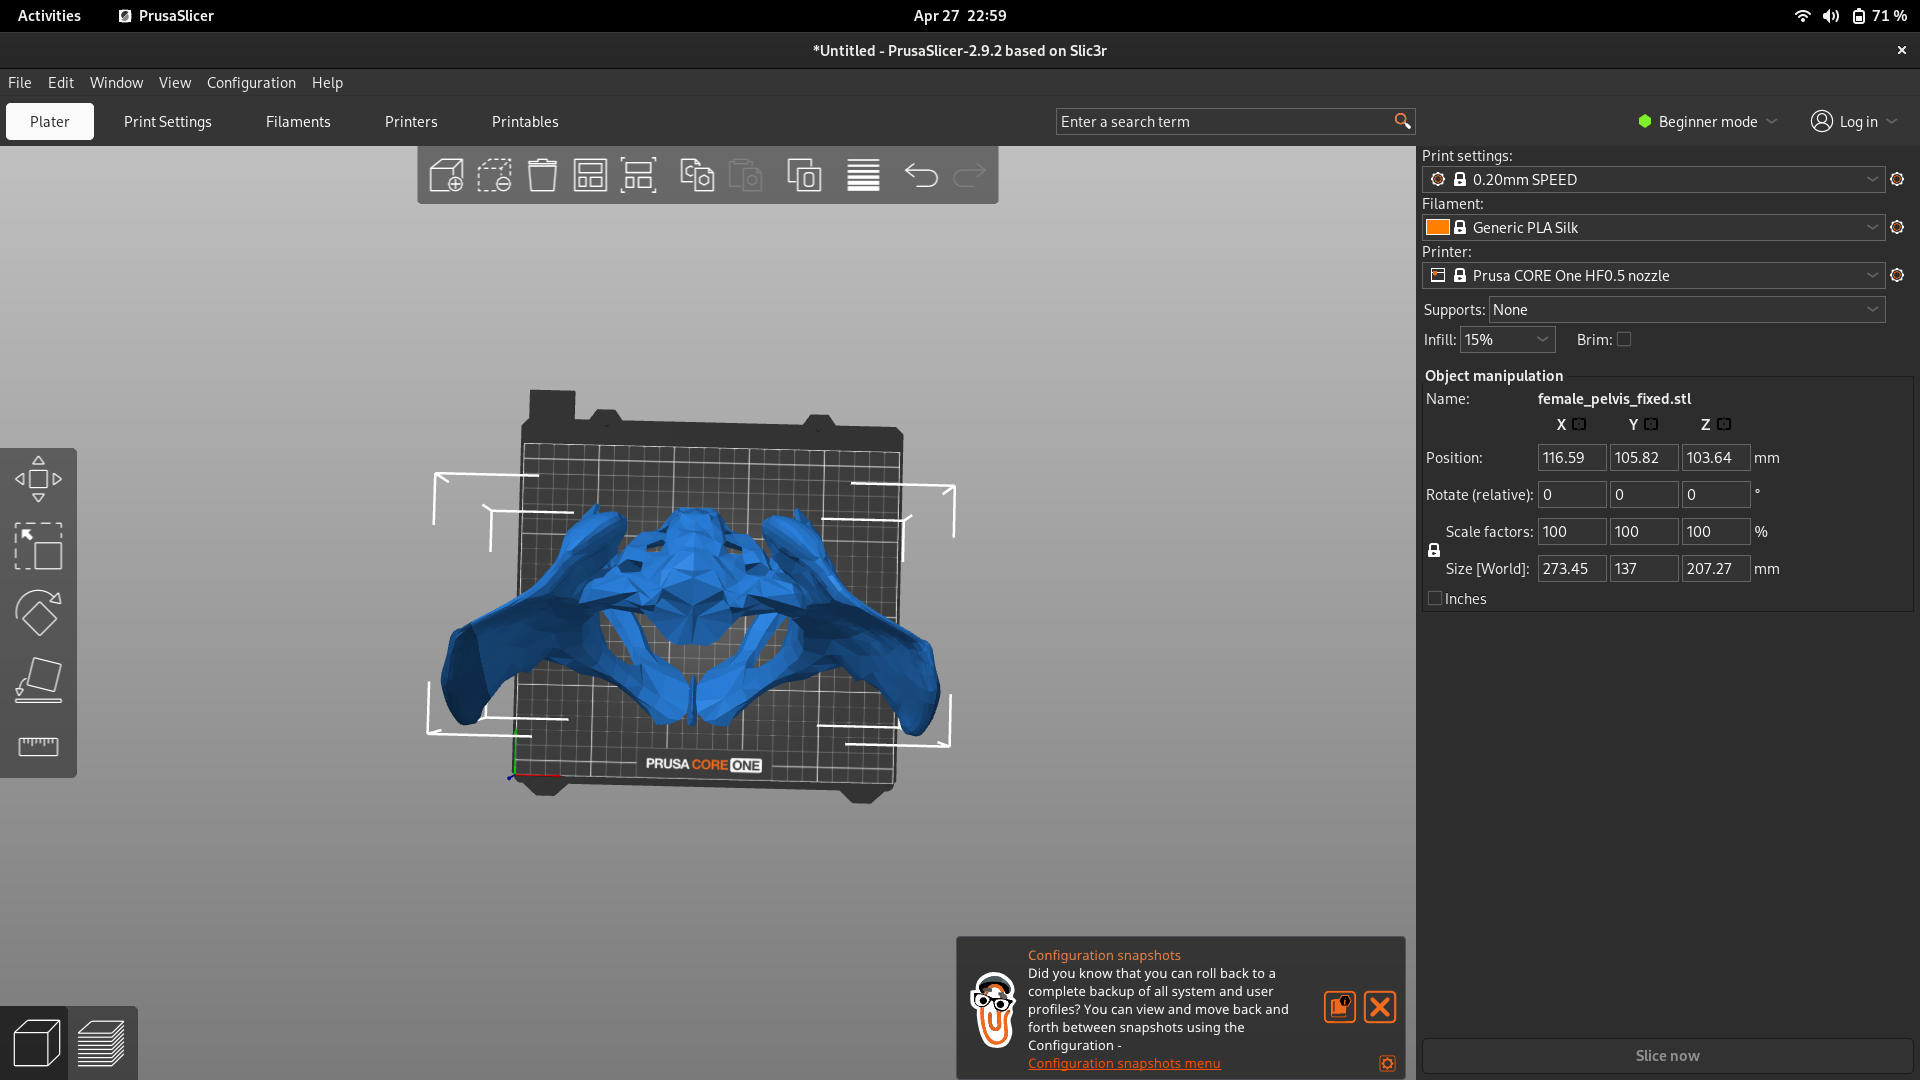Open the Supports dropdown

tap(1687, 310)
